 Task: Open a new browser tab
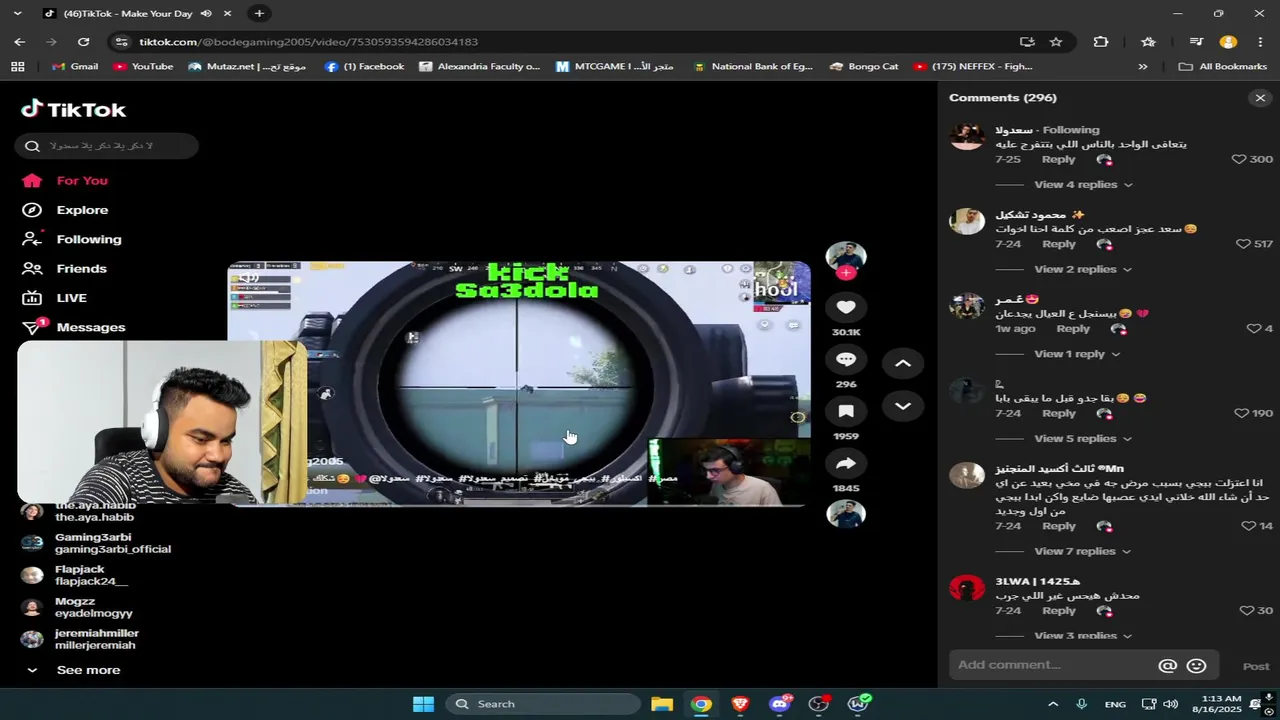click(259, 13)
